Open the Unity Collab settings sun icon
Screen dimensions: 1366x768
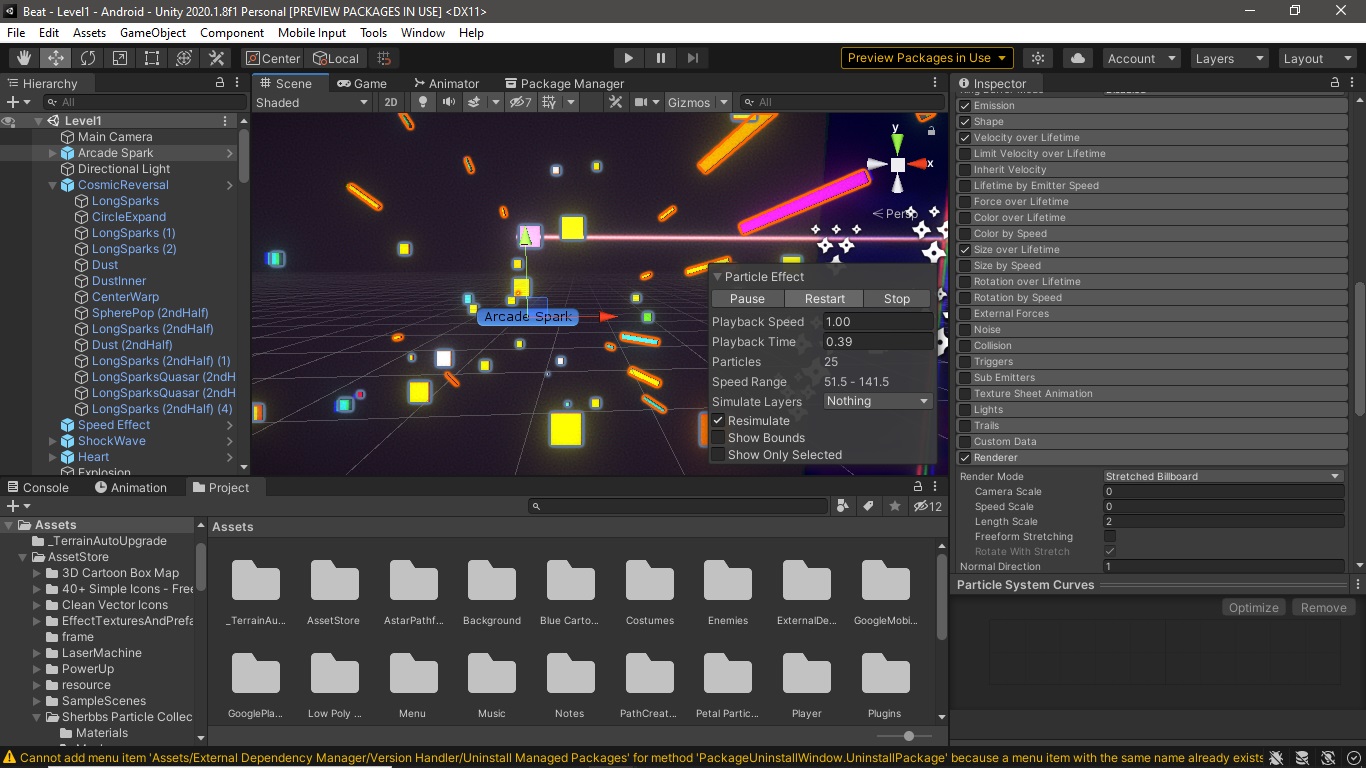[x=1038, y=58]
